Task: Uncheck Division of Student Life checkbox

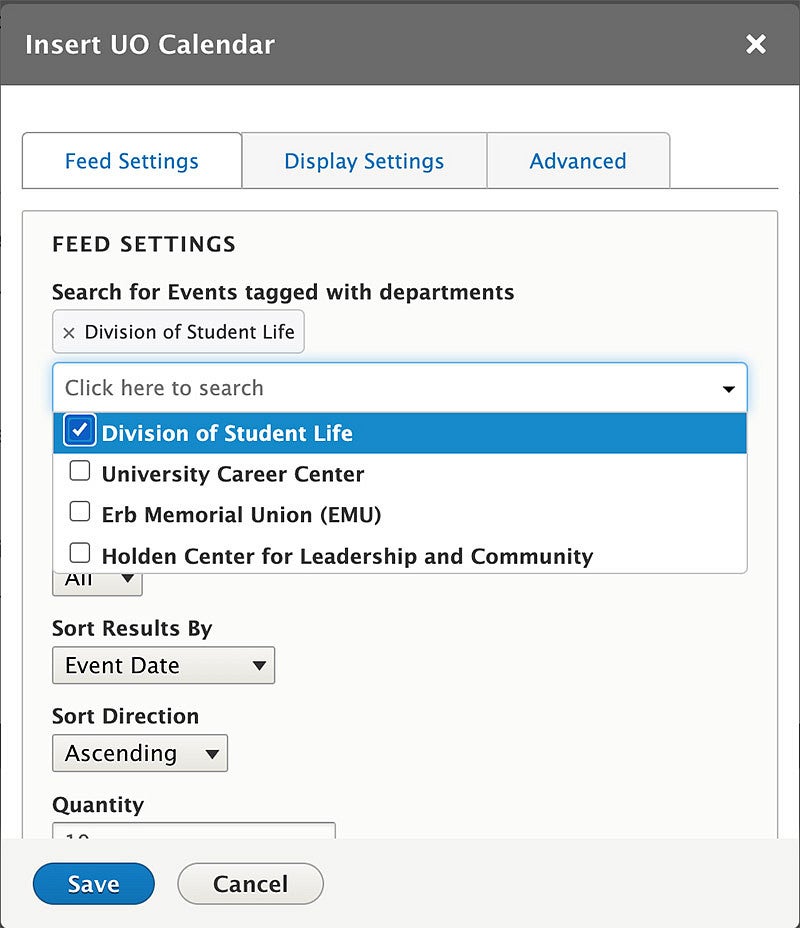Action: [79, 430]
